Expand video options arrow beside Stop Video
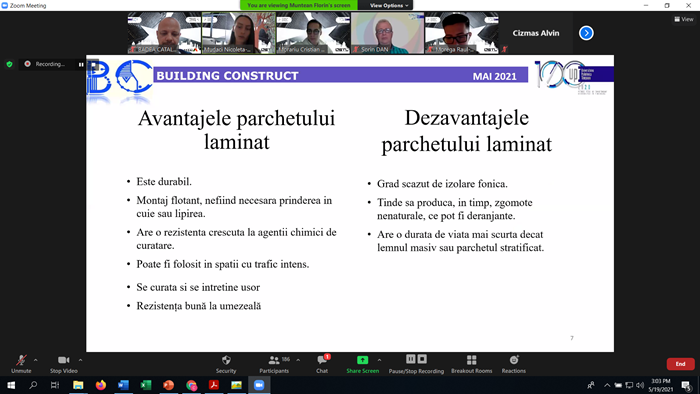The height and width of the screenshot is (394, 700). pyautogui.click(x=80, y=360)
